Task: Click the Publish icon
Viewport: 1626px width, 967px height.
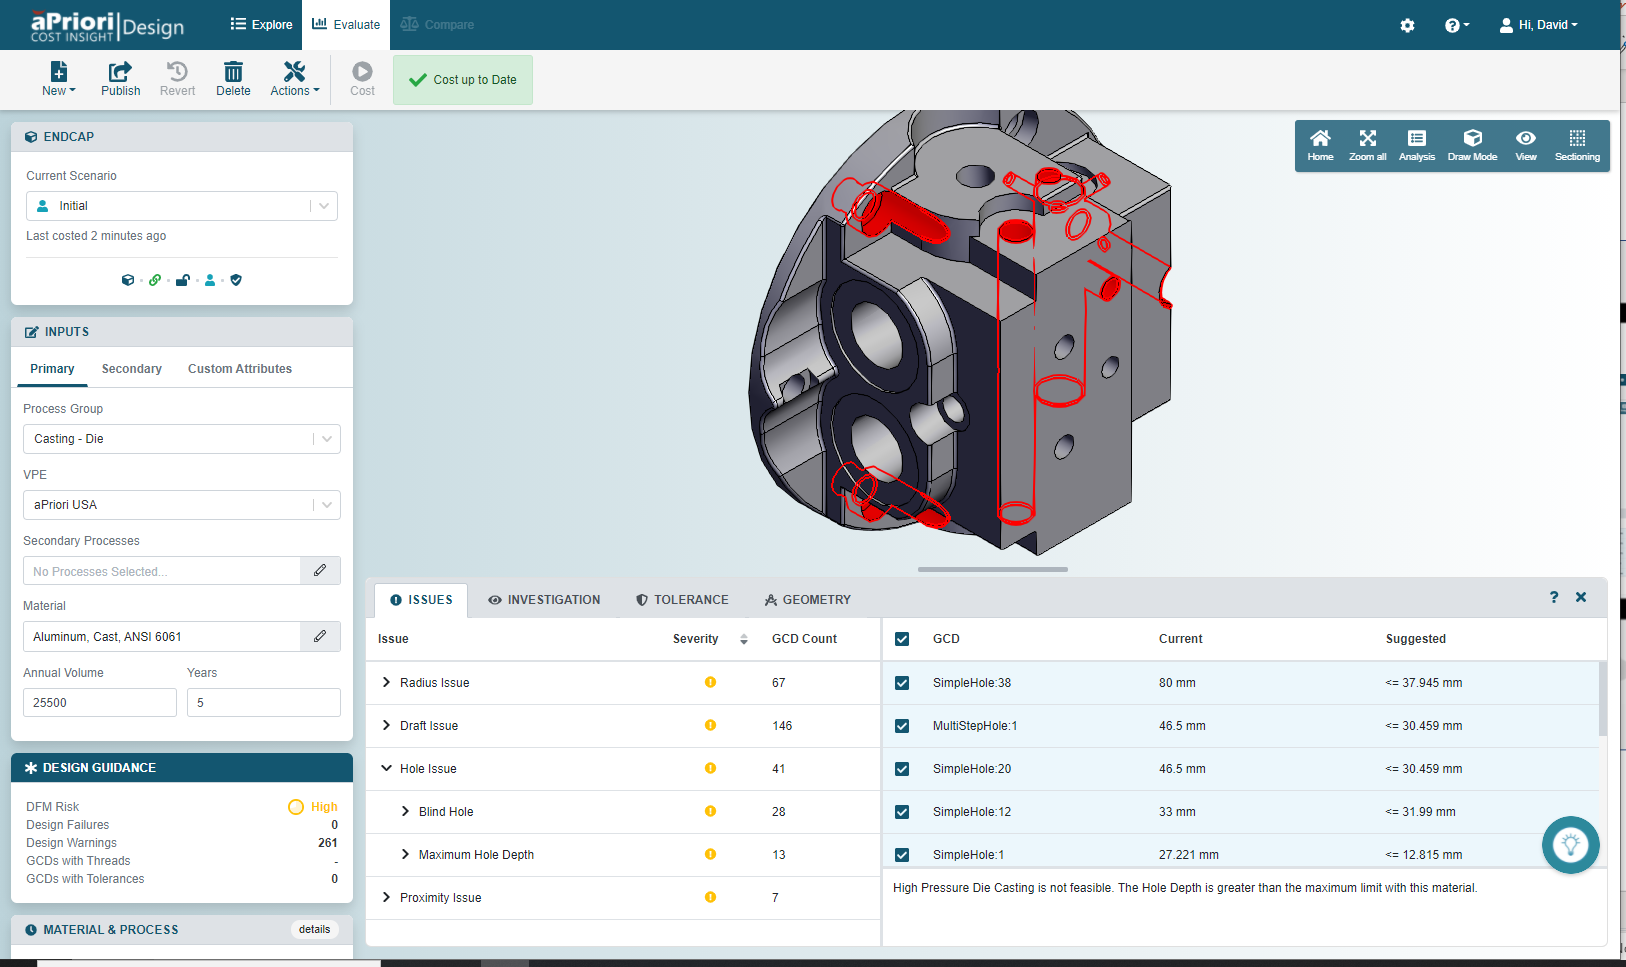Action: (x=120, y=78)
